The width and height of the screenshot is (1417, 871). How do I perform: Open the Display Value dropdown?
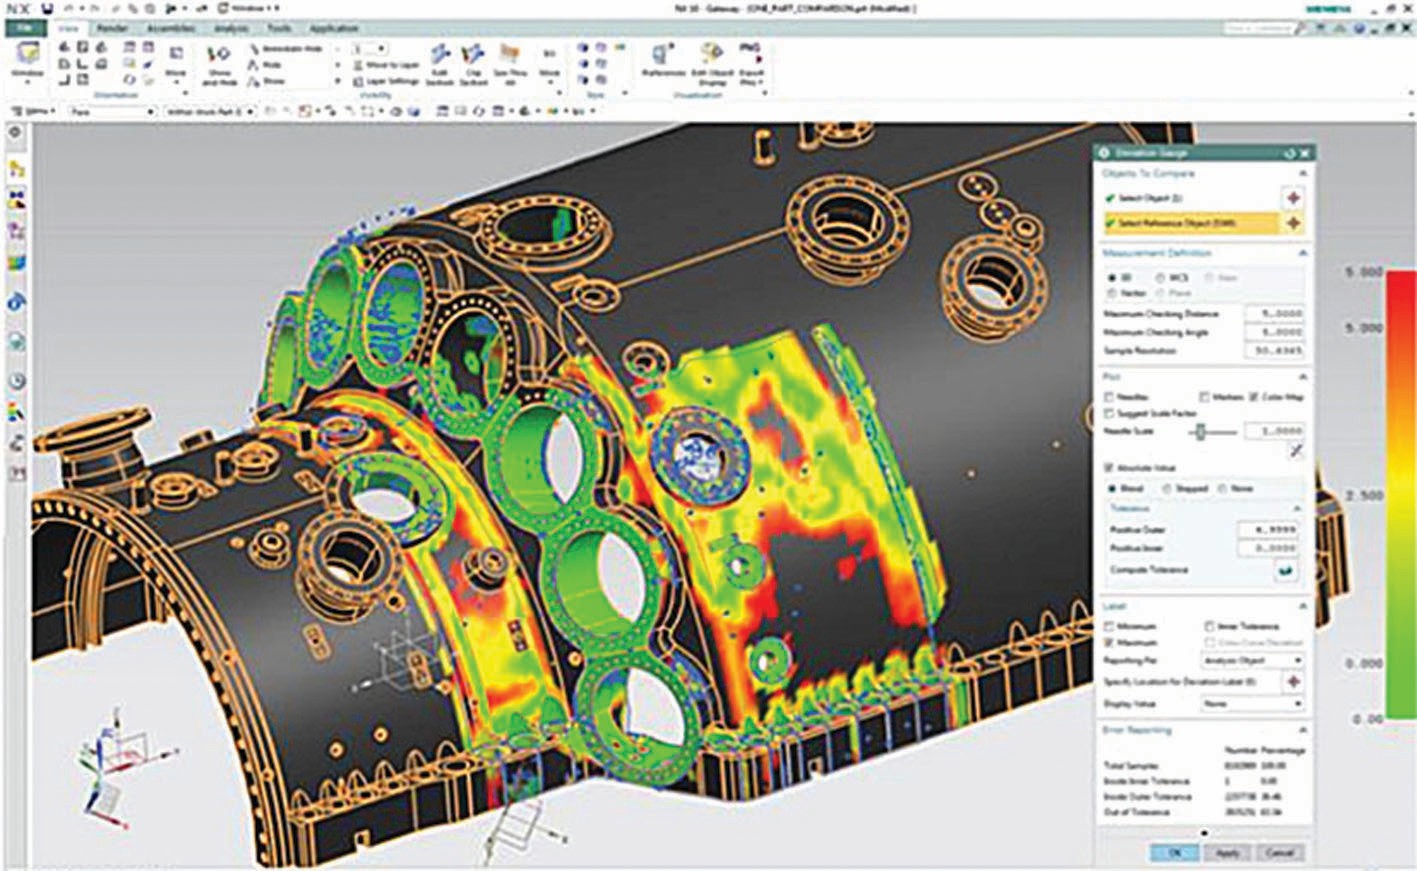pyautogui.click(x=1252, y=704)
